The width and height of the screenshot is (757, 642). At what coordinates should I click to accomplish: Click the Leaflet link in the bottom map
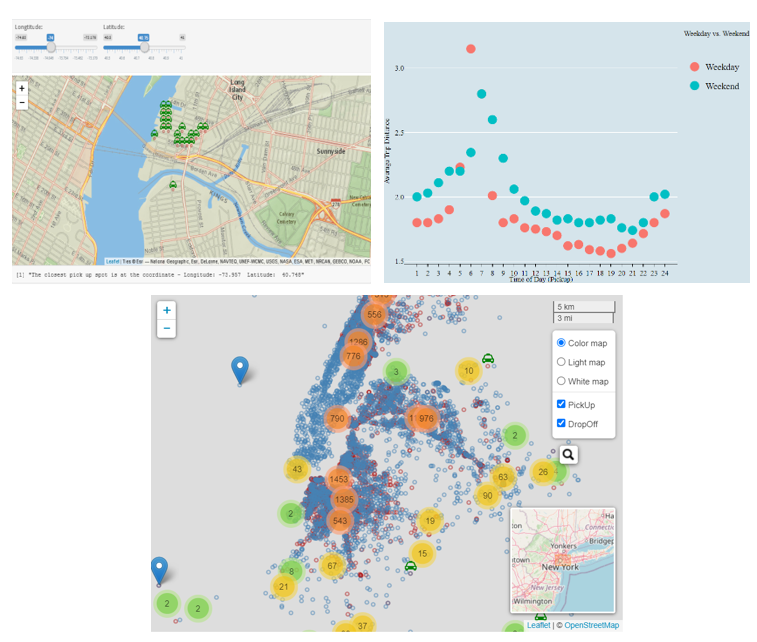tap(538, 626)
